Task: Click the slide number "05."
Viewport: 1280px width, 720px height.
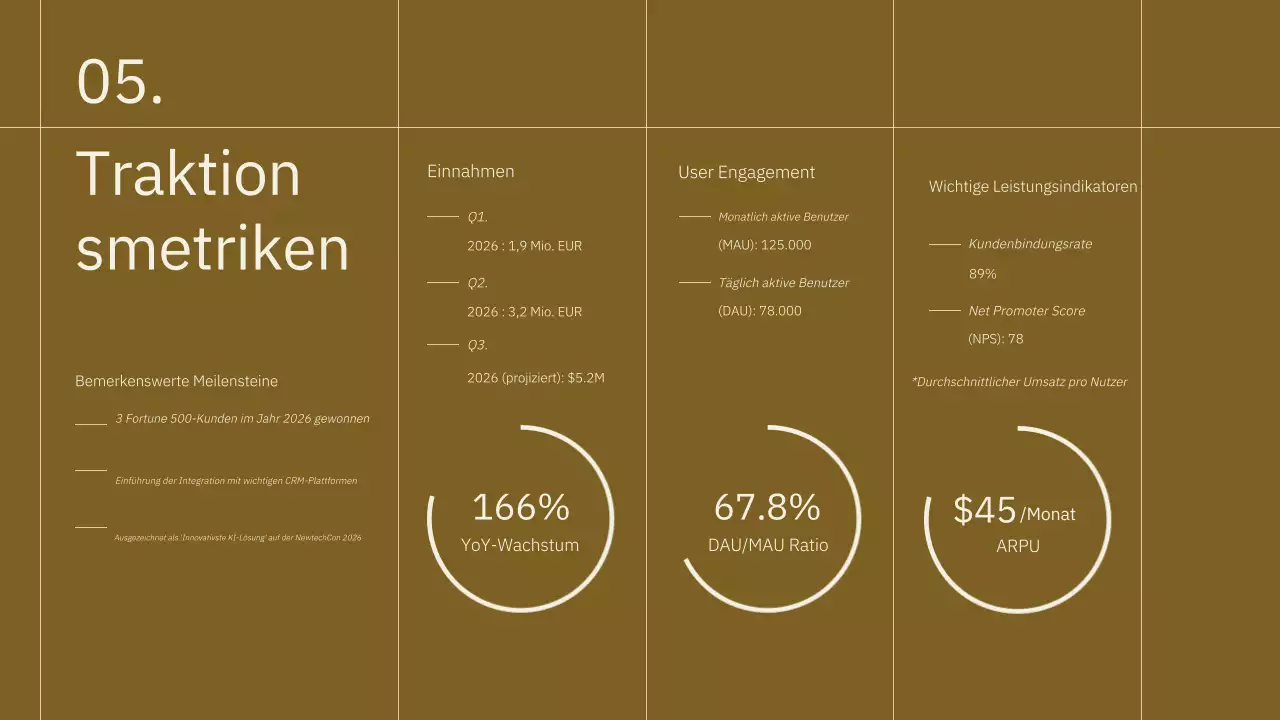Action: (120, 81)
